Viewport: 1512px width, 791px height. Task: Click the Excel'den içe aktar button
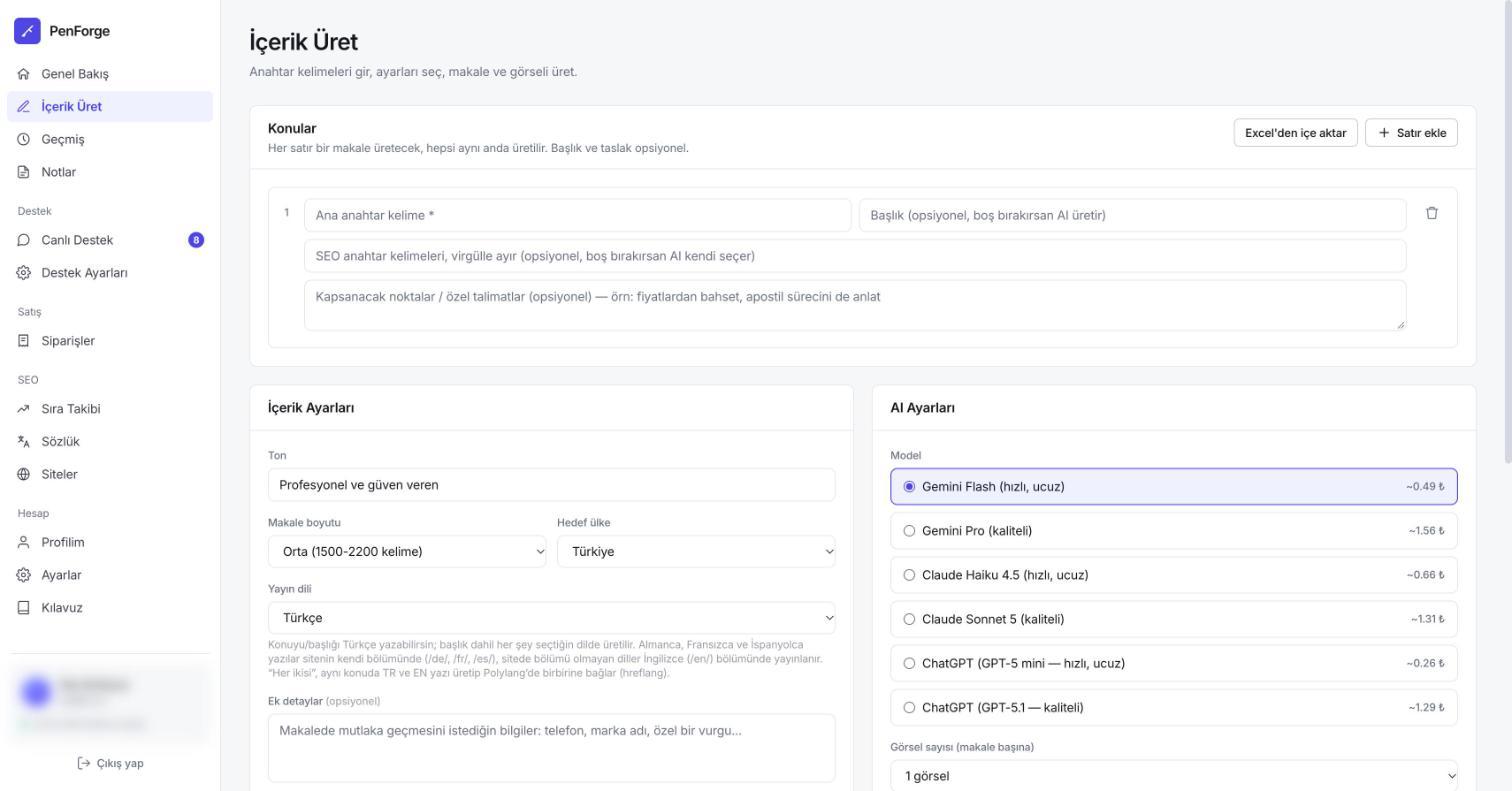click(1296, 133)
